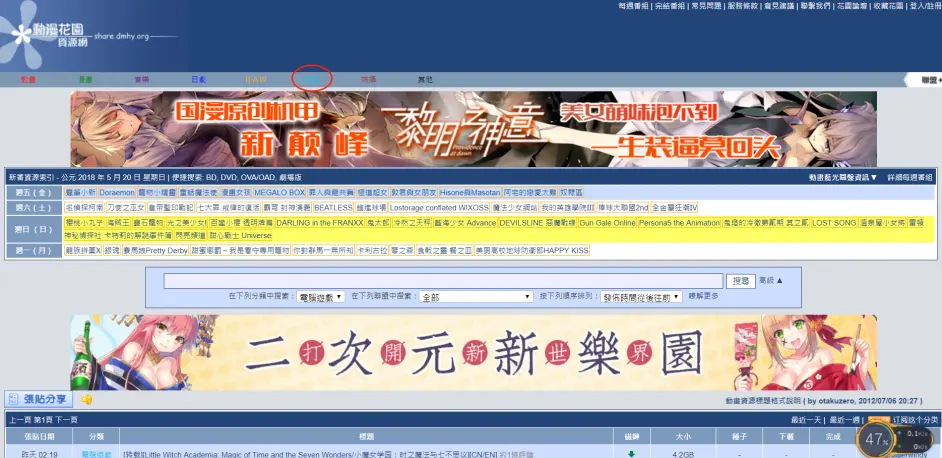The image size is (942, 458).
Task: Open the 服務條款 top link
Action: point(742,5)
